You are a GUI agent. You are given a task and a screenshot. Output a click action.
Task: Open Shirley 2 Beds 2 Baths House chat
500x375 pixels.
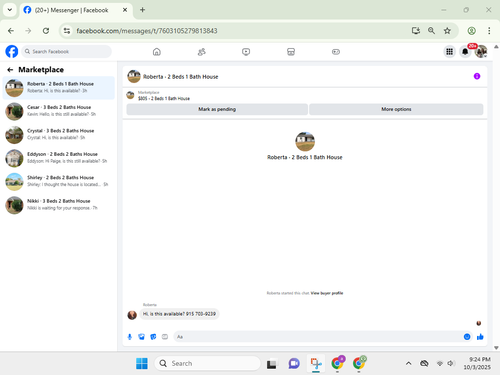[x=59, y=181]
